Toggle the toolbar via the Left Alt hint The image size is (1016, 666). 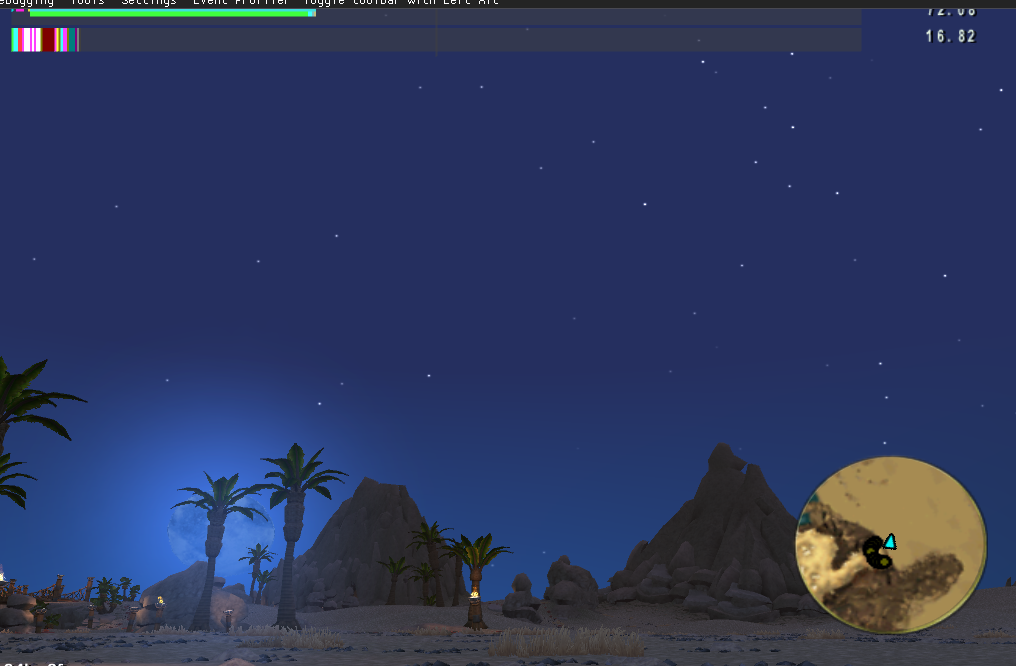404,2
